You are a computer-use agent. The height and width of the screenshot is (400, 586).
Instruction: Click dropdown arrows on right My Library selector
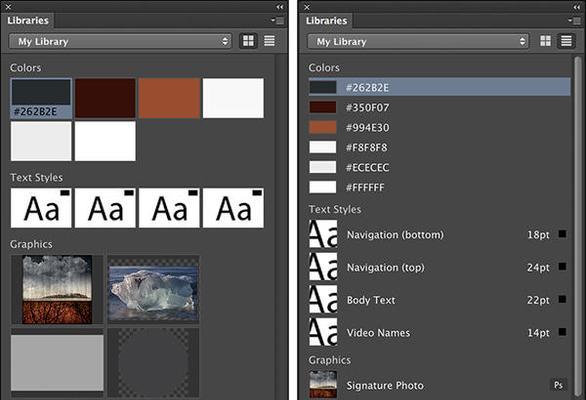tap(522, 41)
